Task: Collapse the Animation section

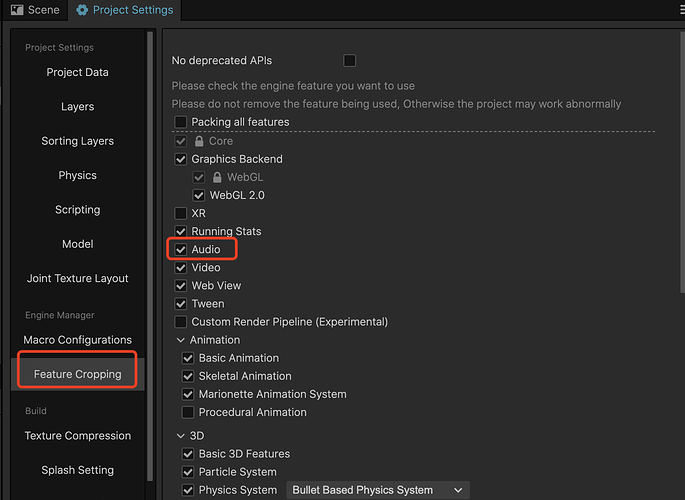Action: (180, 340)
